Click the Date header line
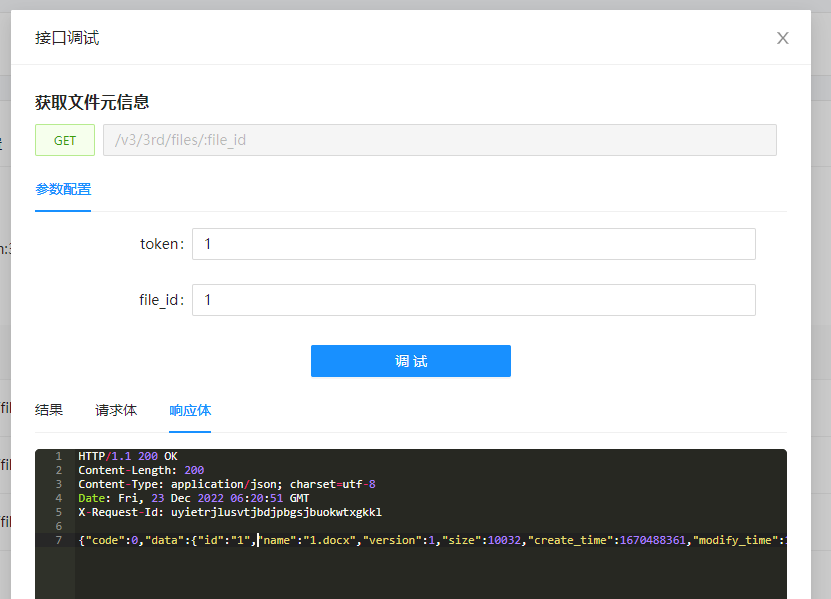This screenshot has width=831, height=599. tap(193, 498)
